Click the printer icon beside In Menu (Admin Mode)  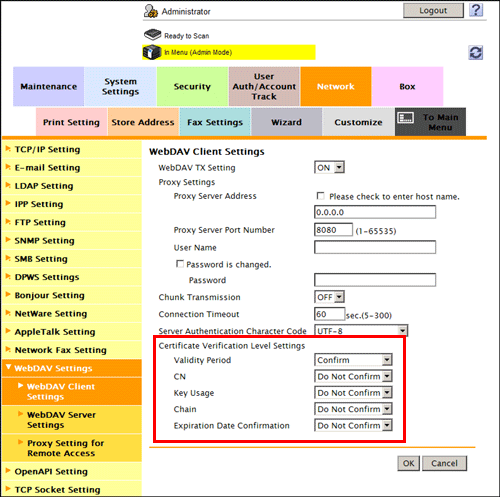(152, 52)
